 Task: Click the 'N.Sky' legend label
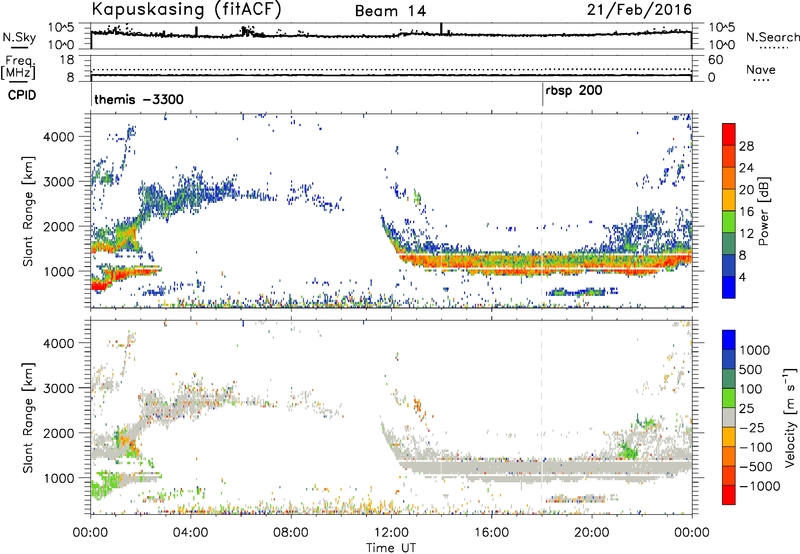[19, 37]
